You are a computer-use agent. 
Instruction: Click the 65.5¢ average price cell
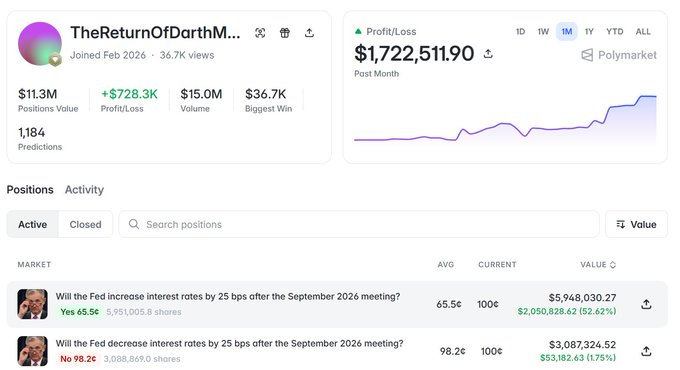[449, 305]
